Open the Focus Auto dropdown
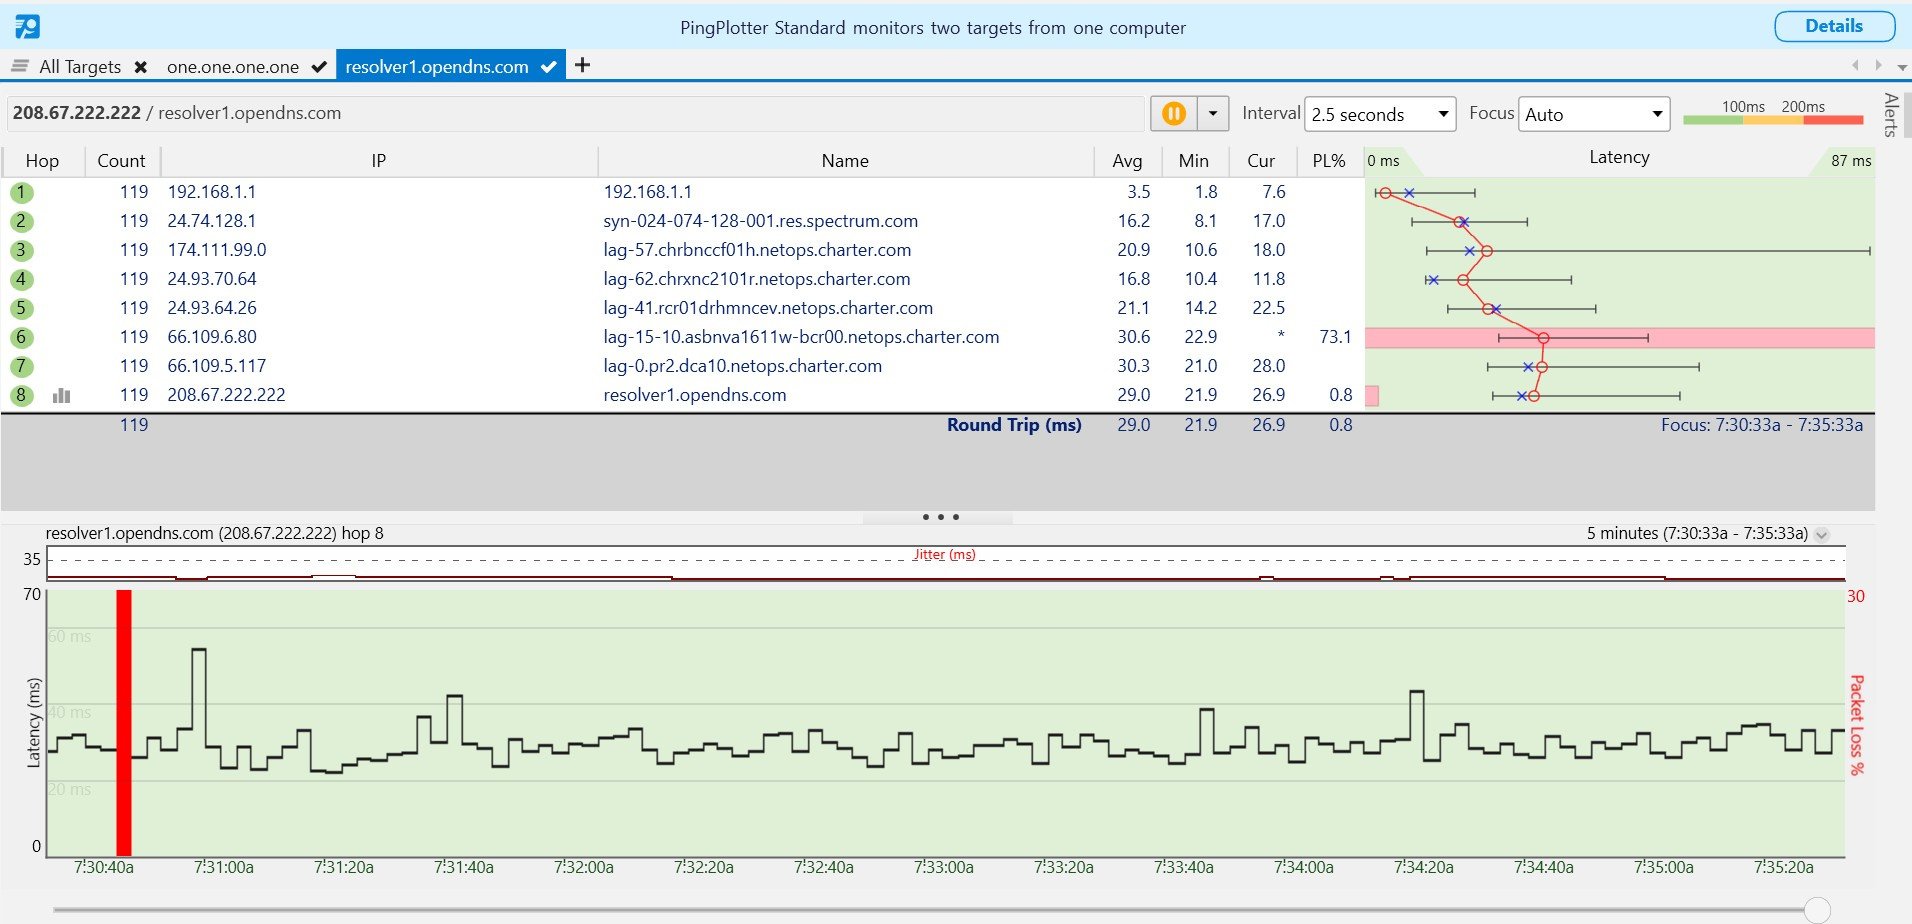This screenshot has height=924, width=1912. pyautogui.click(x=1594, y=114)
